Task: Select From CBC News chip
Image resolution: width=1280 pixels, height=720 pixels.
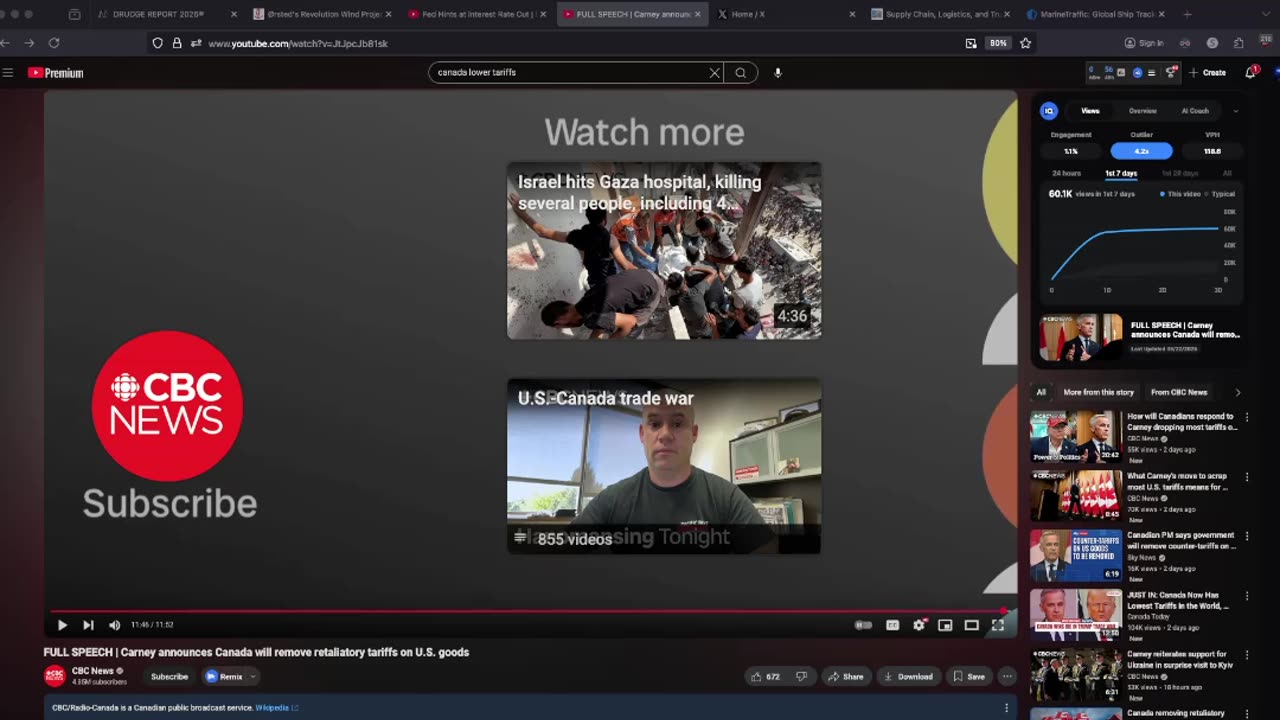Action: (1179, 392)
